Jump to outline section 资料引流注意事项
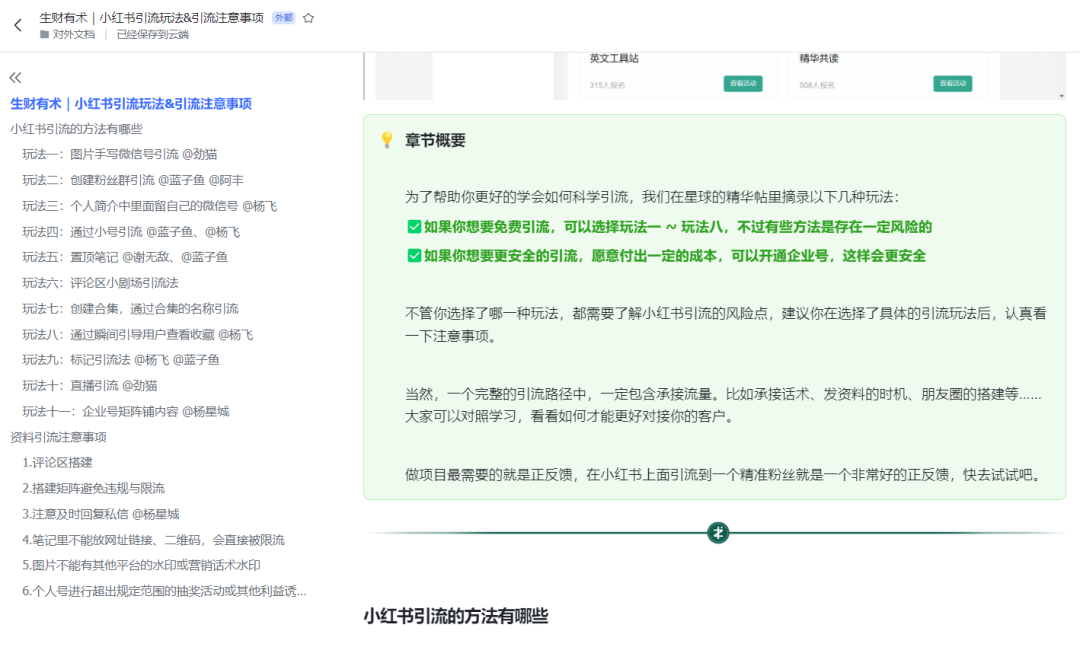This screenshot has height=647, width=1080. [x=59, y=437]
